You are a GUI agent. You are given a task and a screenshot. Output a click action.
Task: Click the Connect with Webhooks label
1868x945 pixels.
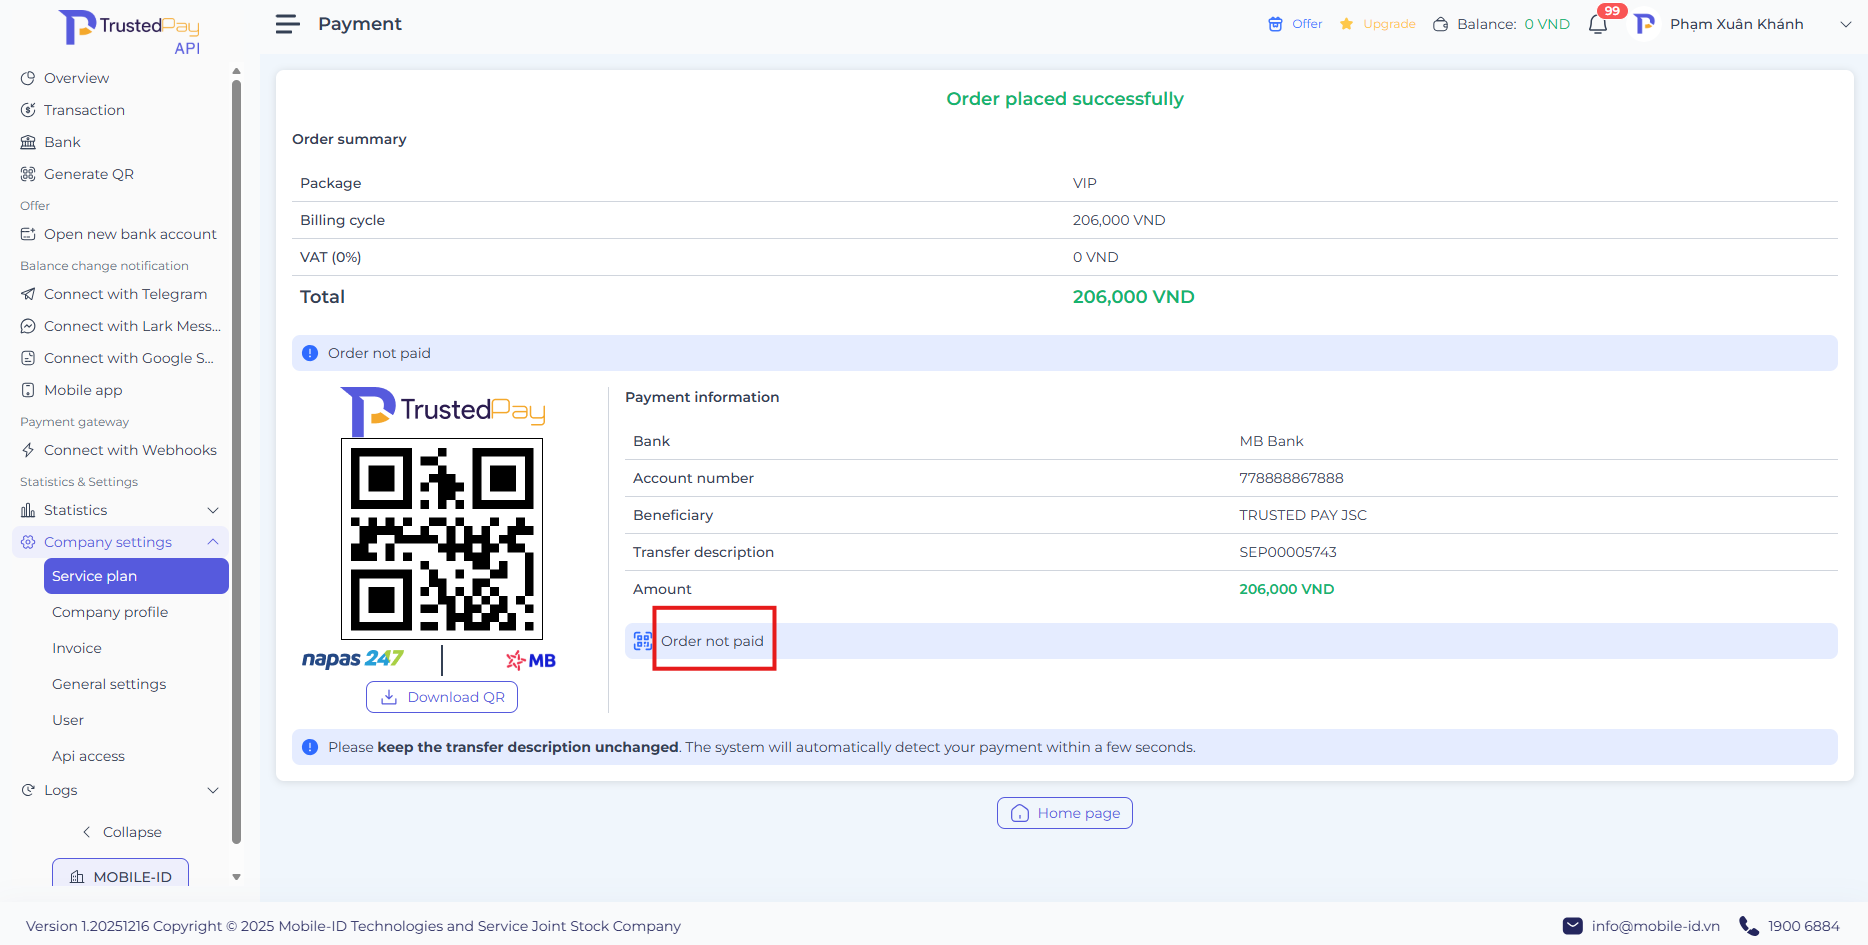(x=130, y=450)
